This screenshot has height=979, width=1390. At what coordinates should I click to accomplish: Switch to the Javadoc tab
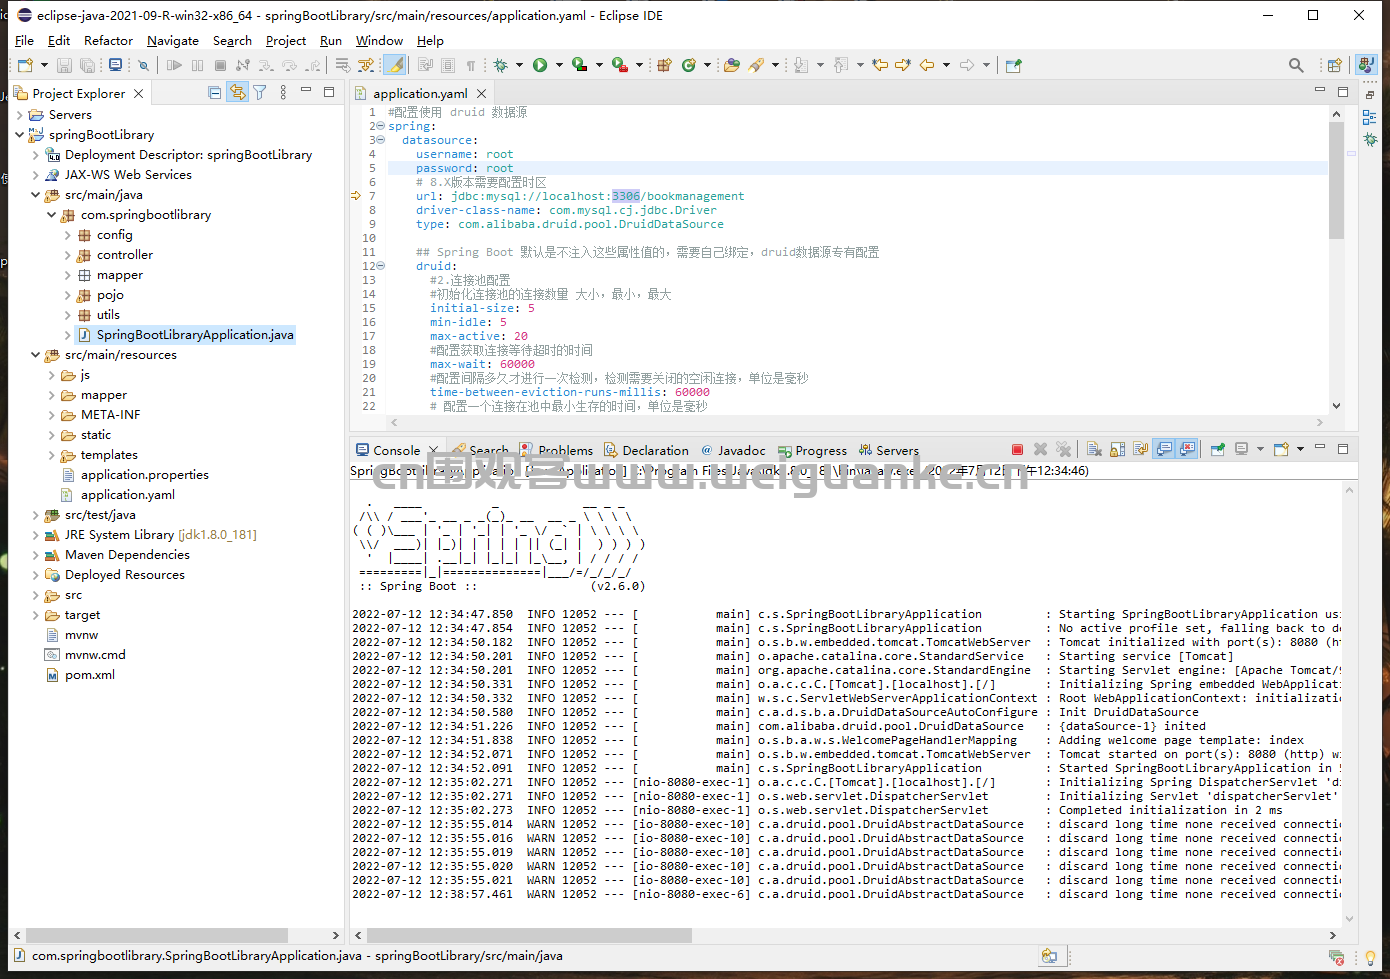pyautogui.click(x=732, y=450)
